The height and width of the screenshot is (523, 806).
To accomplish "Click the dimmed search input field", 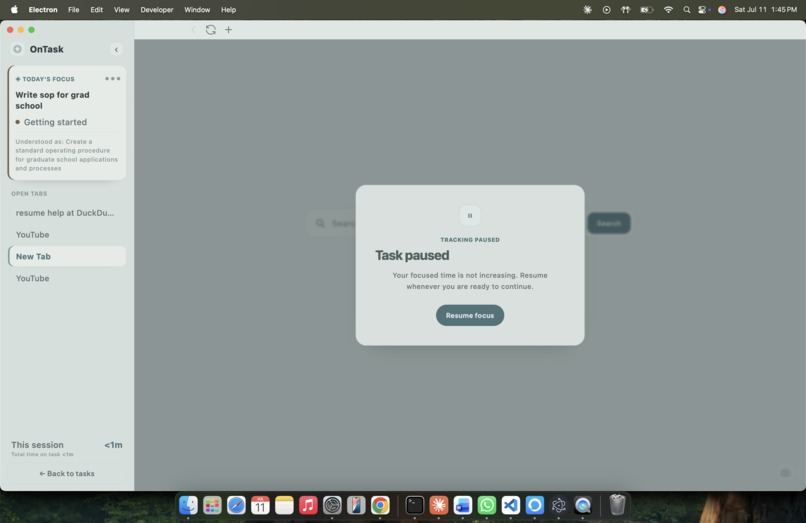I will click(x=332, y=223).
